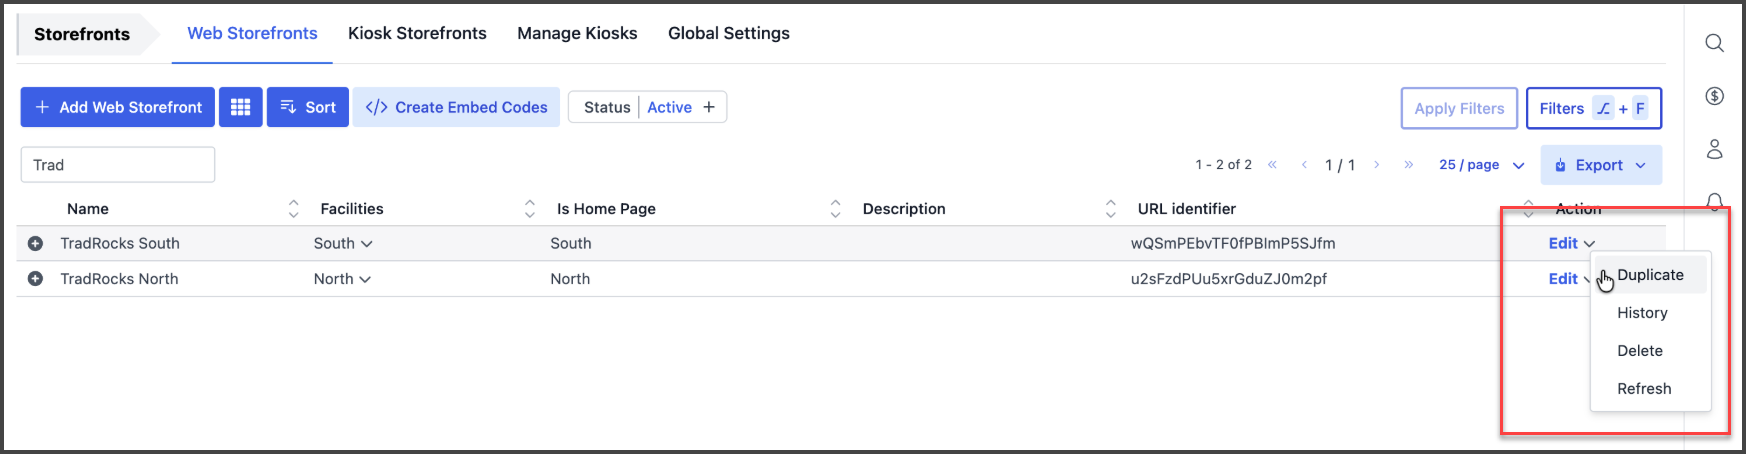Click Add Web Storefront button
1746x454 pixels.
118,107
